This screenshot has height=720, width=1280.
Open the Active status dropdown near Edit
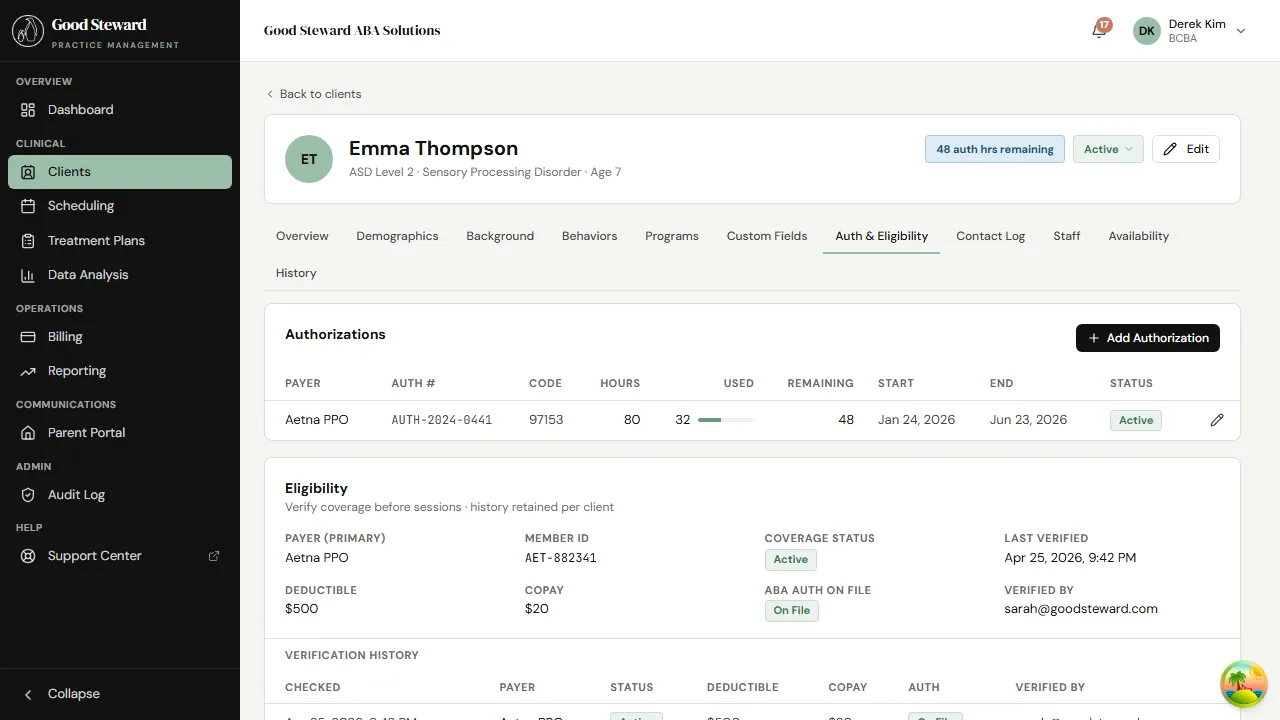[1108, 148]
